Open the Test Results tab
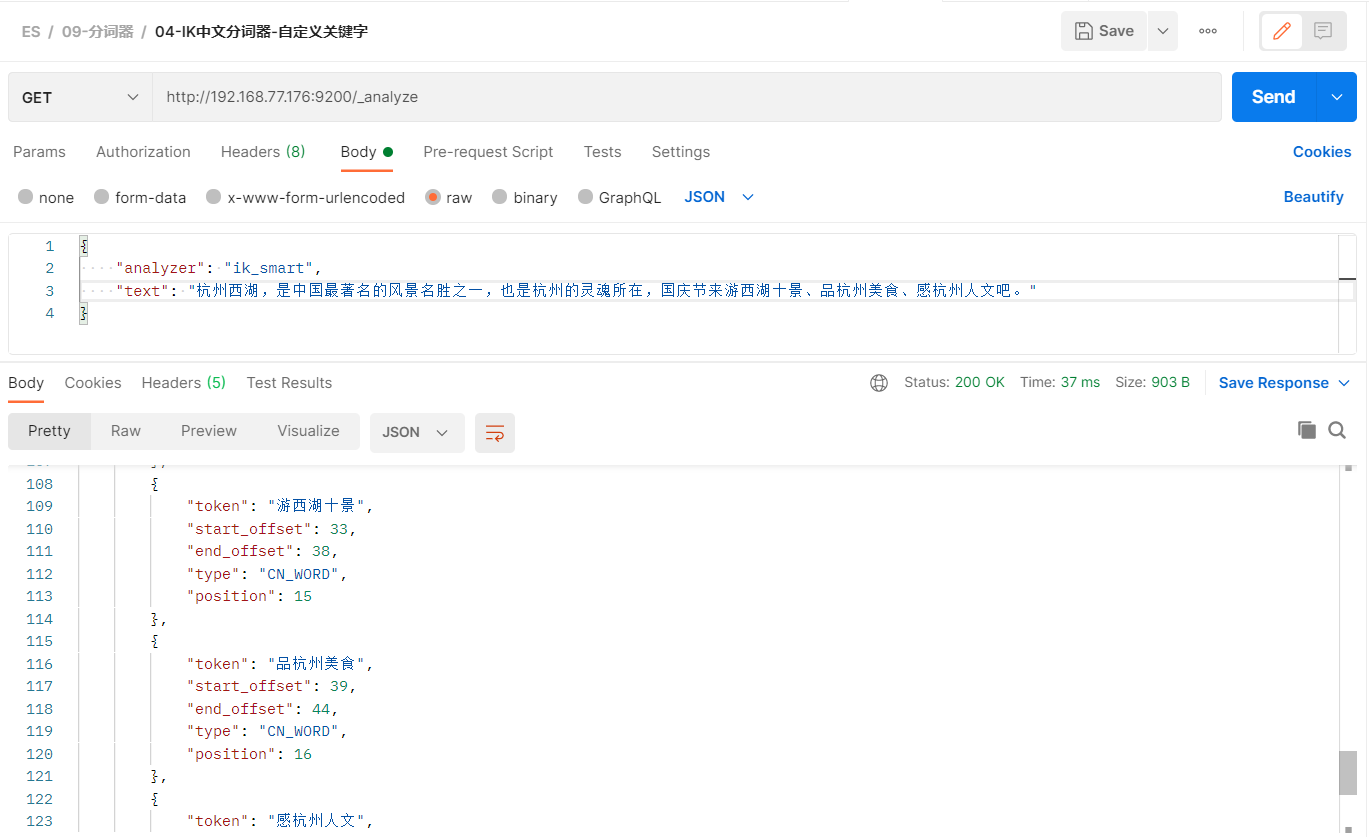 point(289,383)
